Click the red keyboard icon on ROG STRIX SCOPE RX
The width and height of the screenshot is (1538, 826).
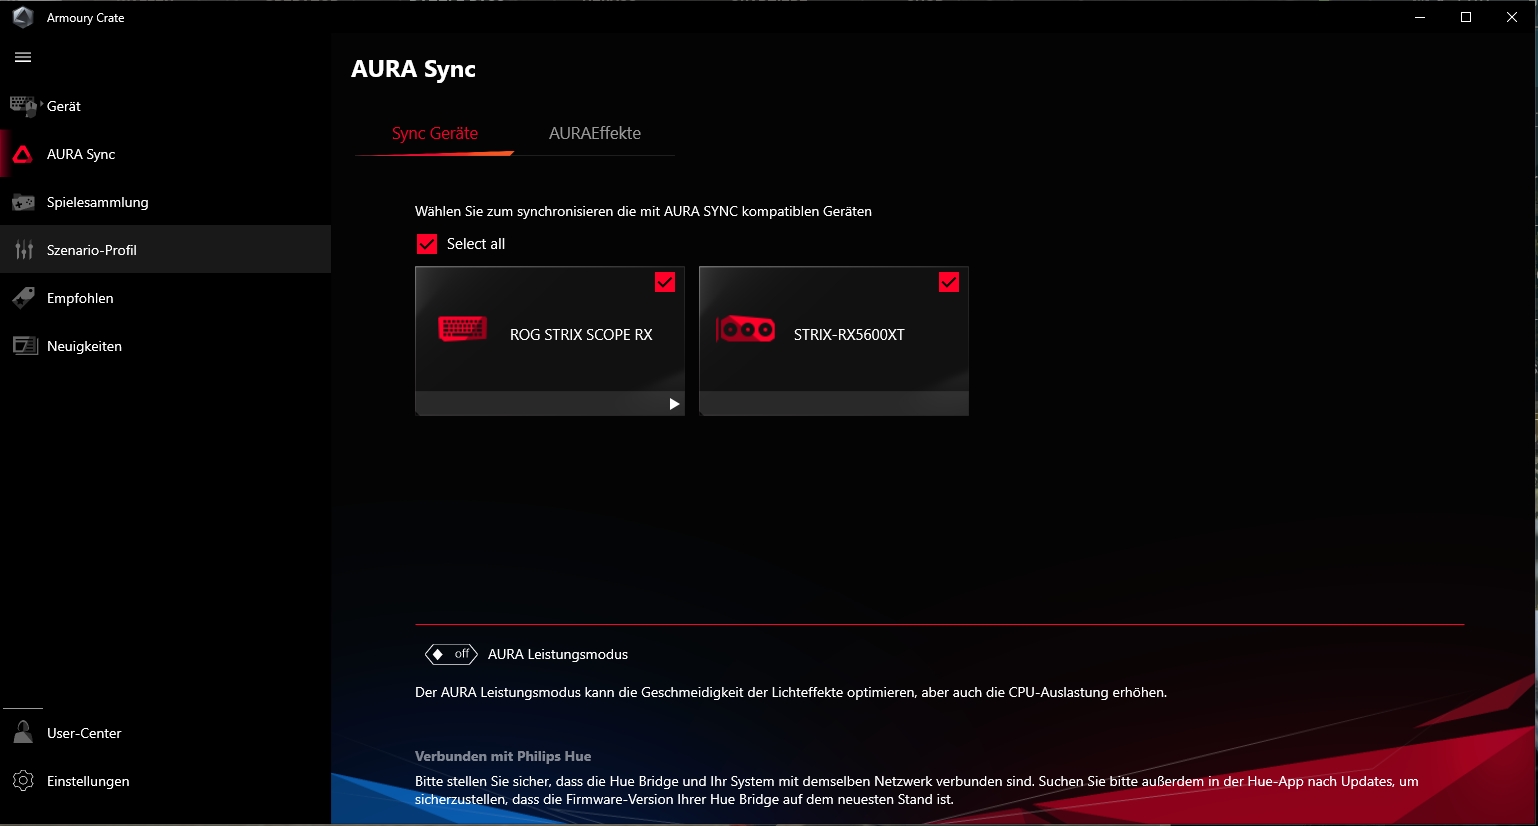(462, 328)
